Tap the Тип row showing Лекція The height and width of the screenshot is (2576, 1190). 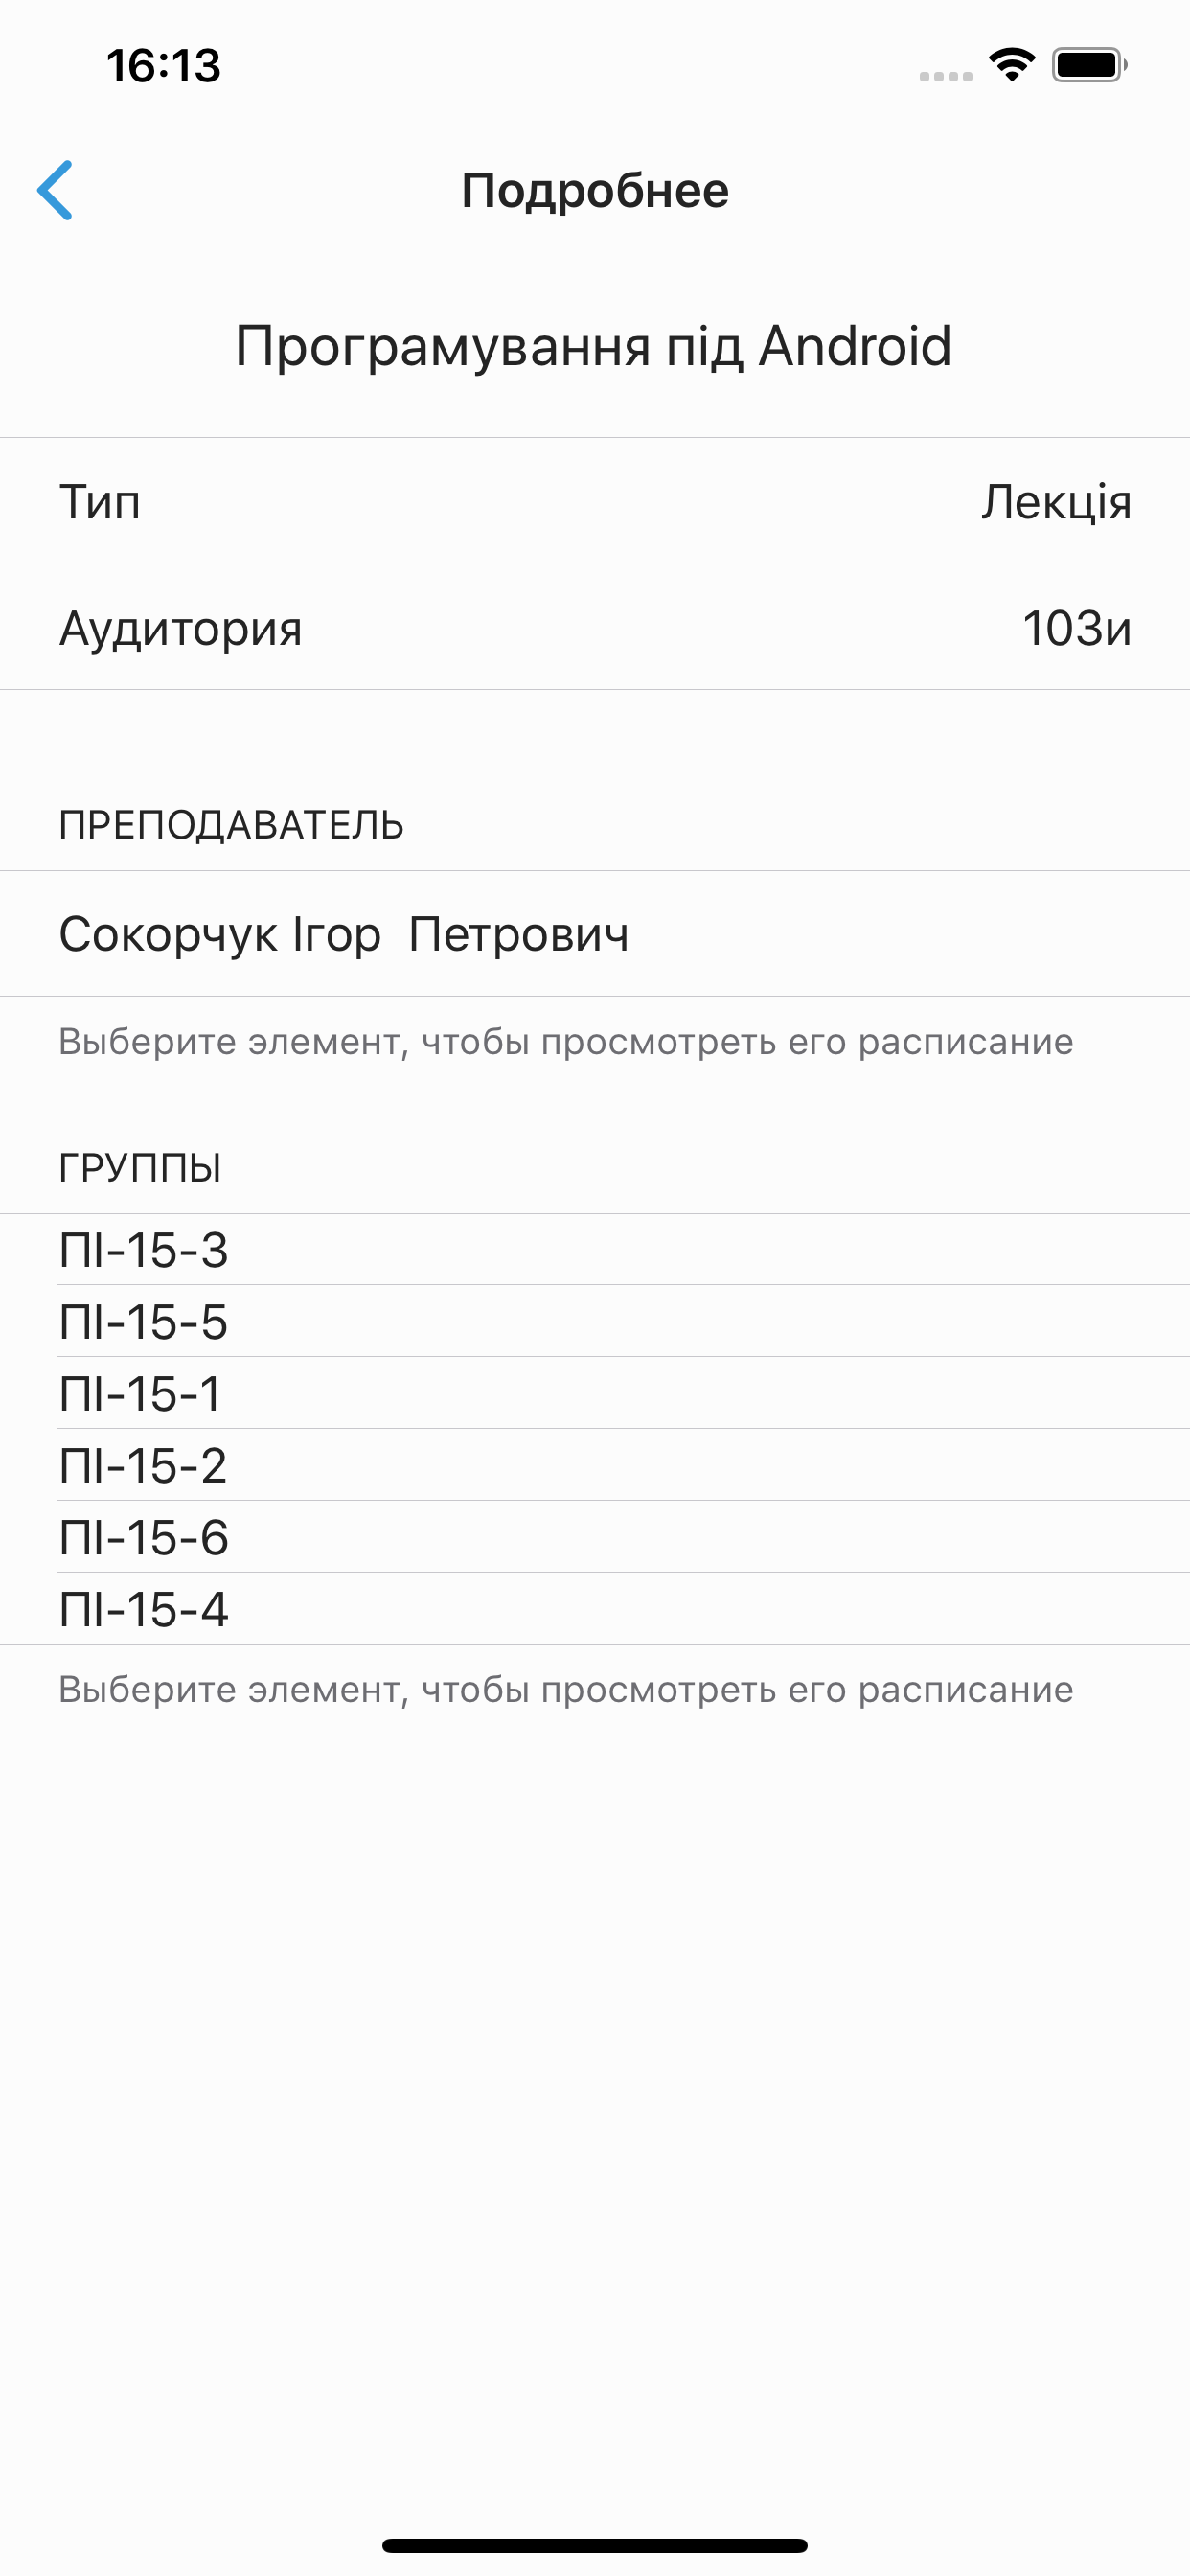595,503
